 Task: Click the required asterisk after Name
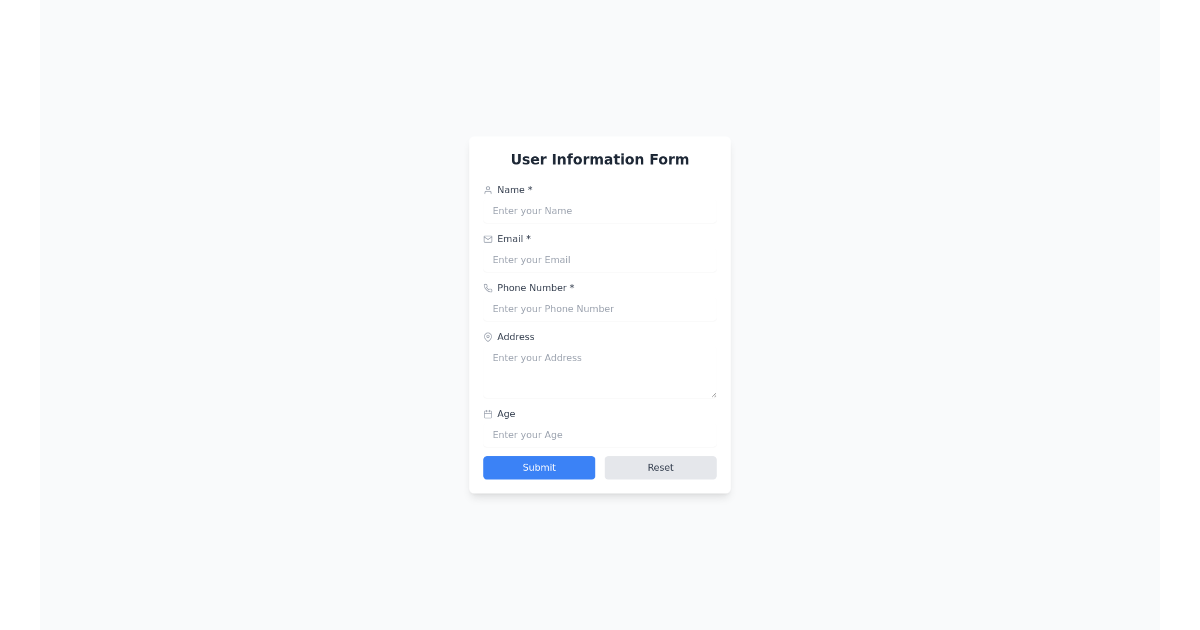[x=531, y=189]
